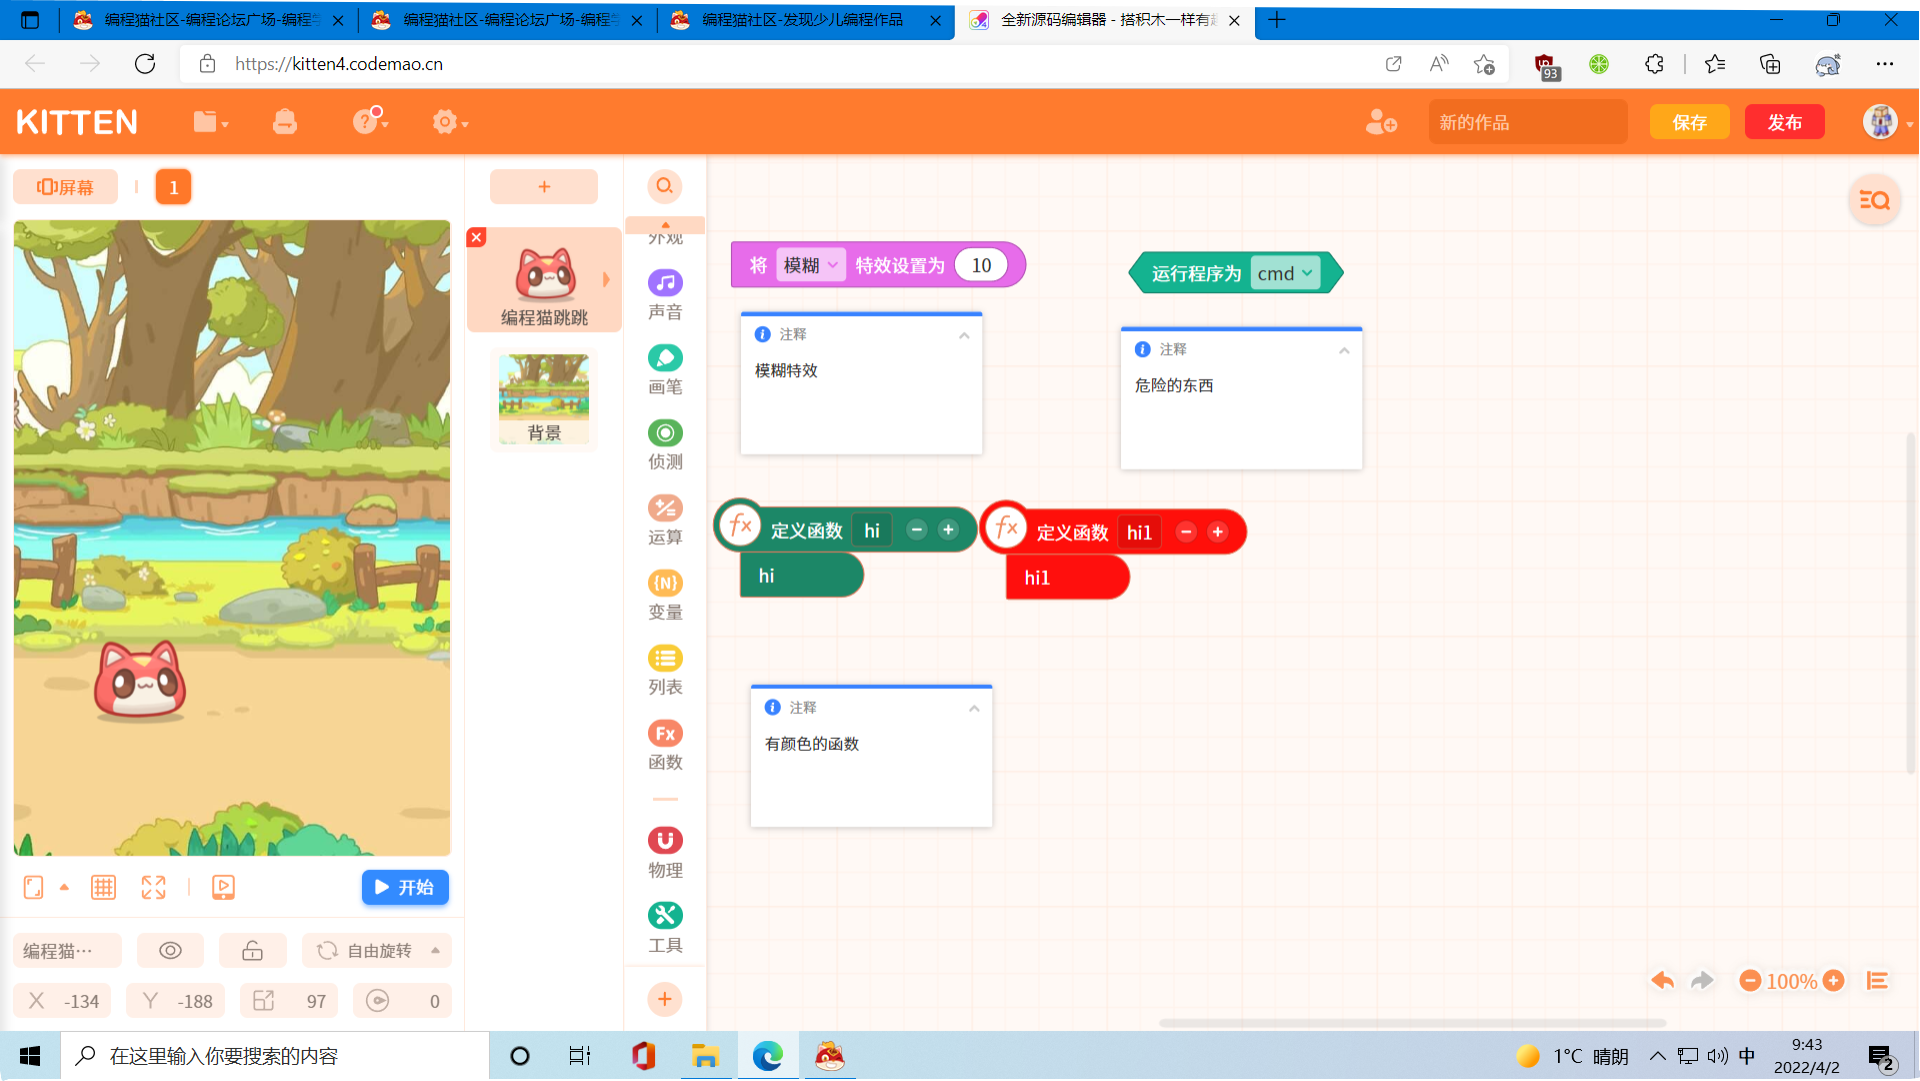Toggle the stage device orientation icon

point(33,887)
